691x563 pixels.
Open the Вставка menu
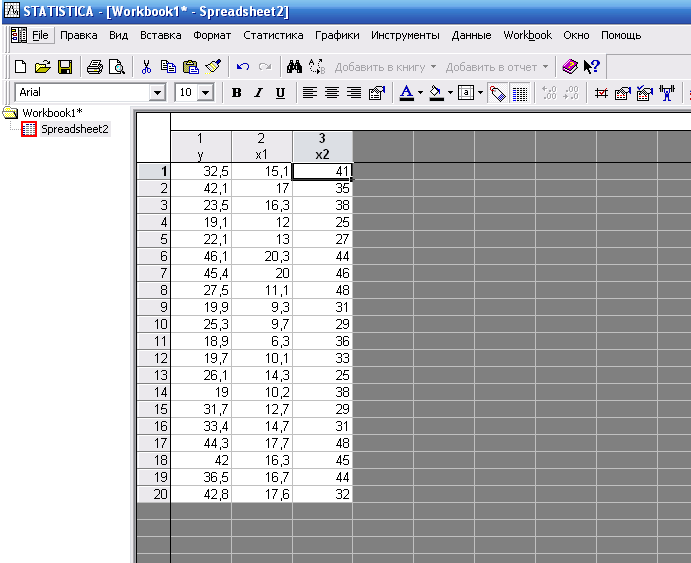[160, 35]
